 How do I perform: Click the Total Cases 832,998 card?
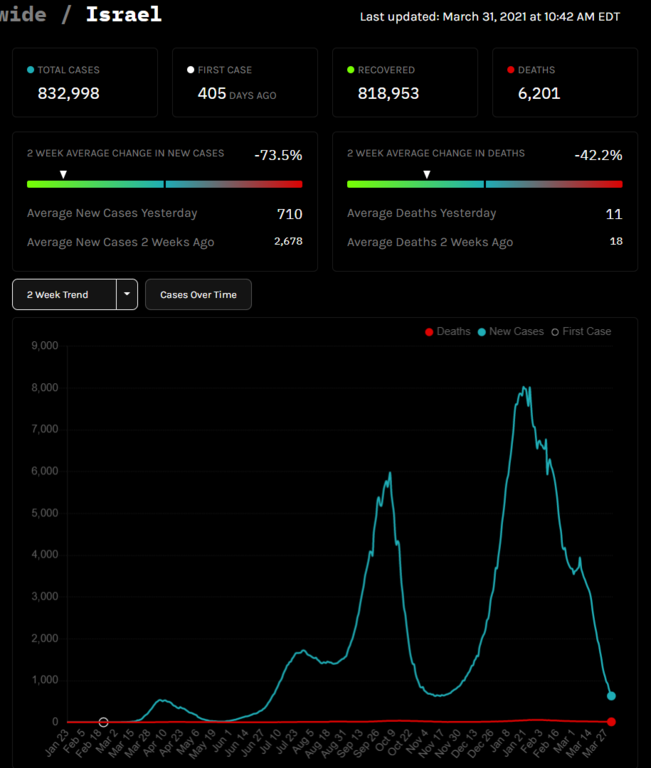84,83
